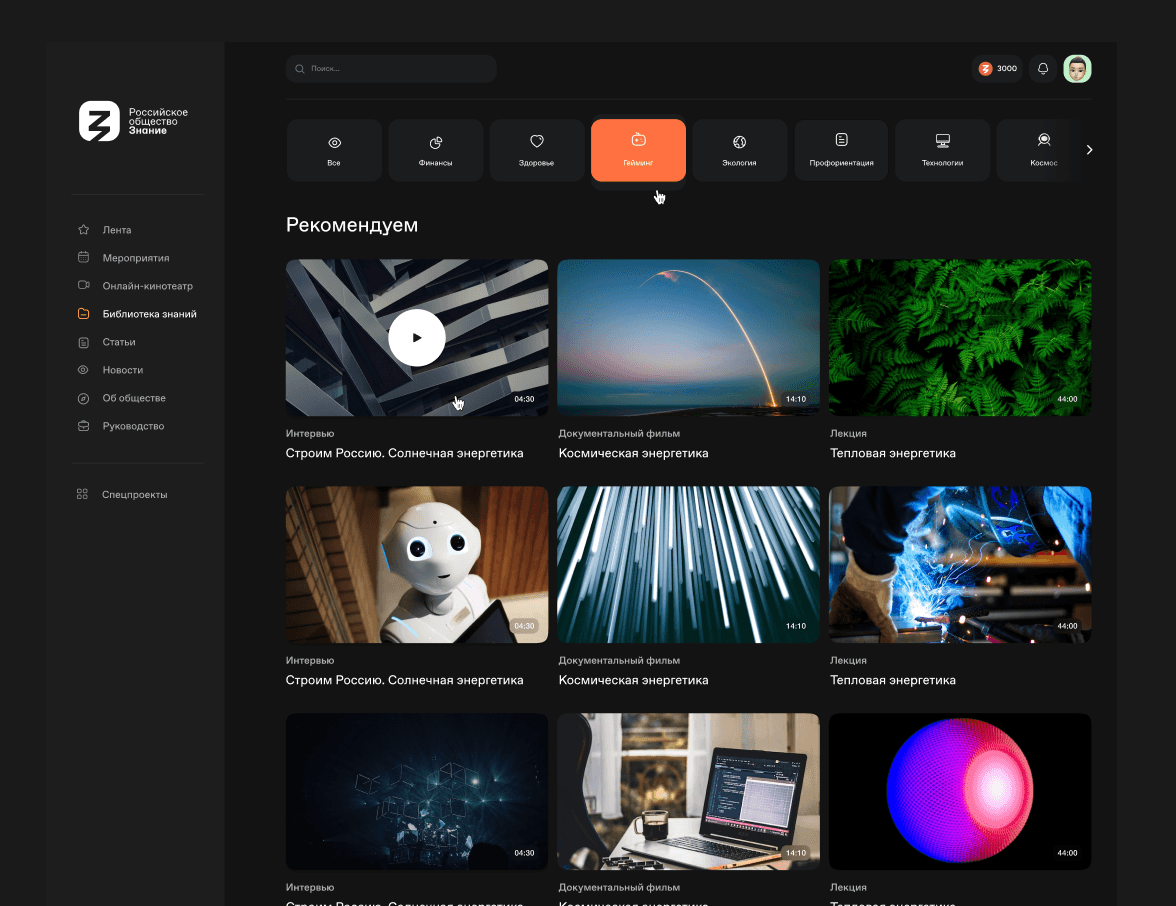Screen dimensions: 1176x906
Task: Open Строим Россию title under robot thumbnail
Action: click(404, 680)
